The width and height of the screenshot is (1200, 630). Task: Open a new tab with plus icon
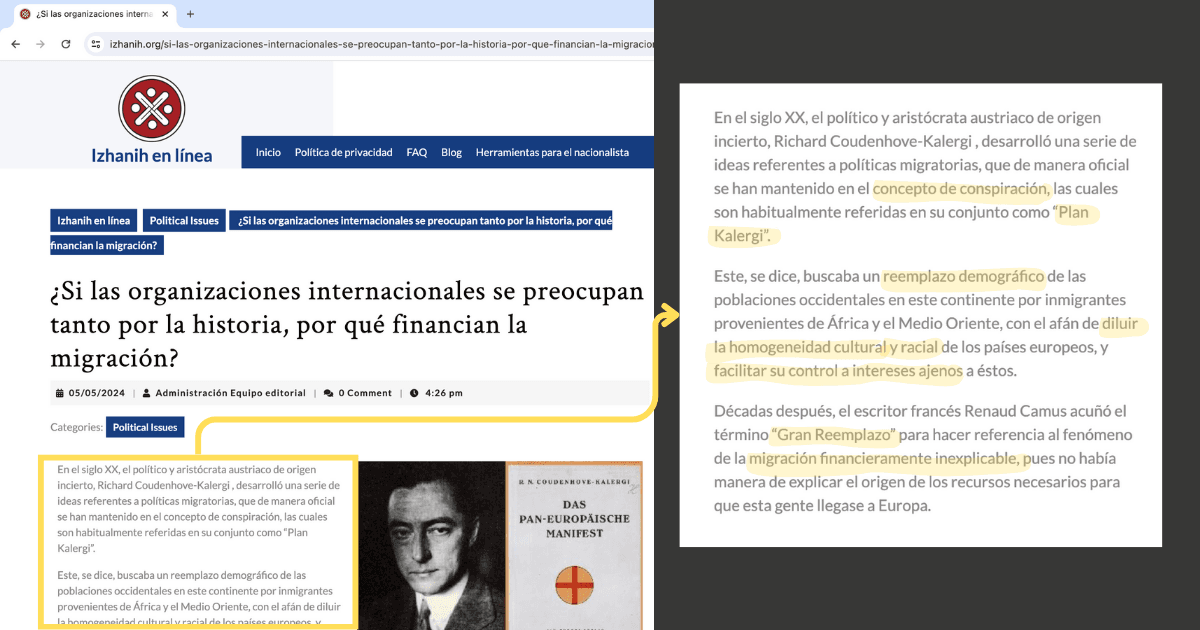(190, 14)
